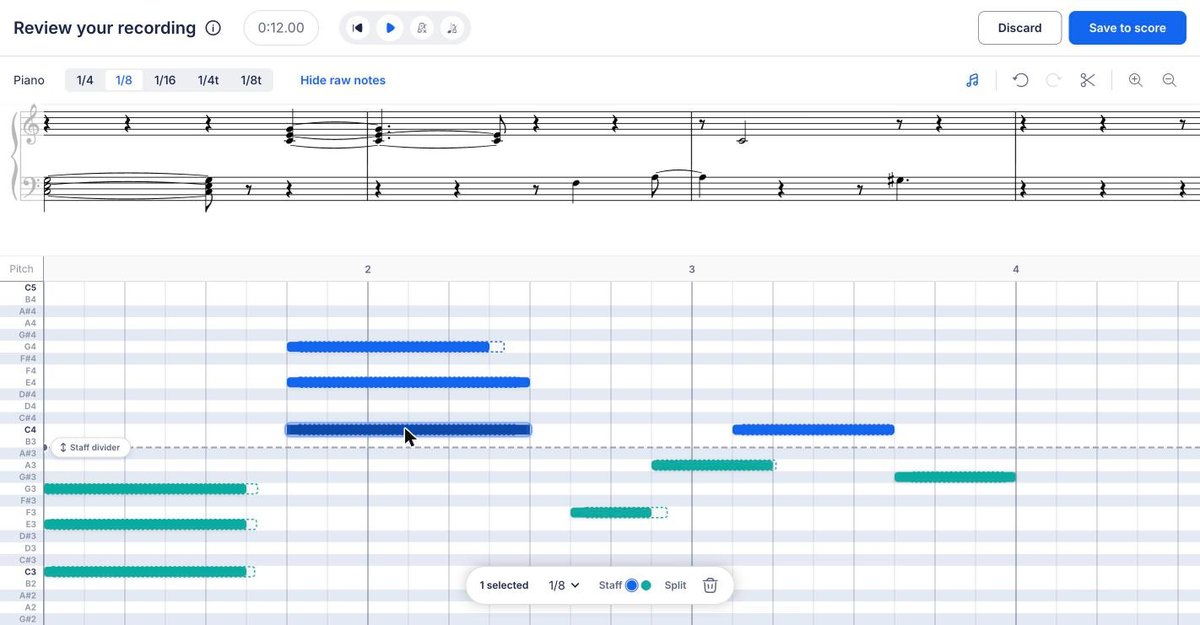Click the Piano instrument label
The height and width of the screenshot is (625, 1200).
(29, 80)
